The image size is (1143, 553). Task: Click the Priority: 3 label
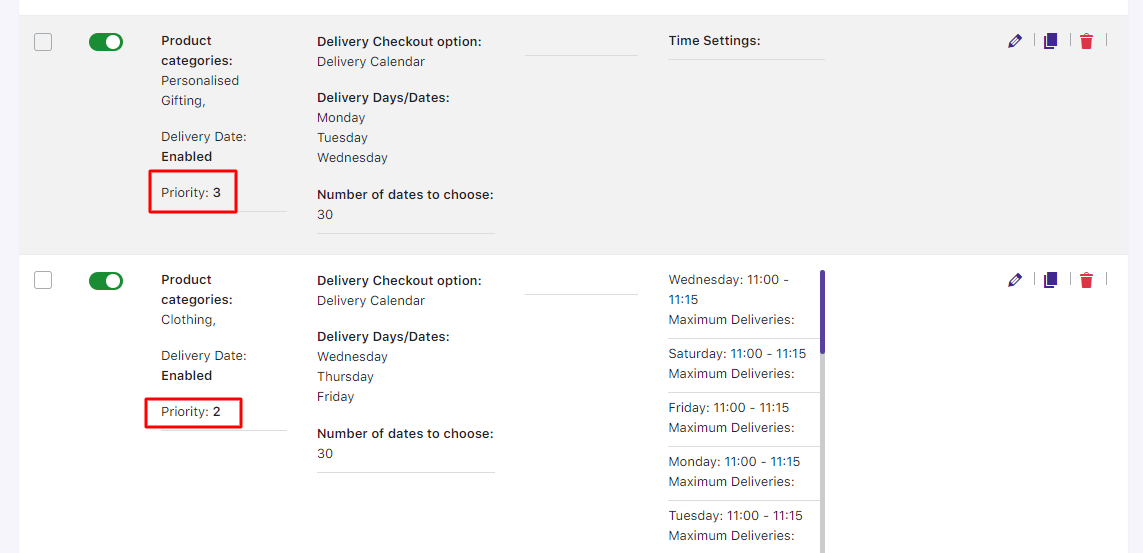pyautogui.click(x=191, y=193)
